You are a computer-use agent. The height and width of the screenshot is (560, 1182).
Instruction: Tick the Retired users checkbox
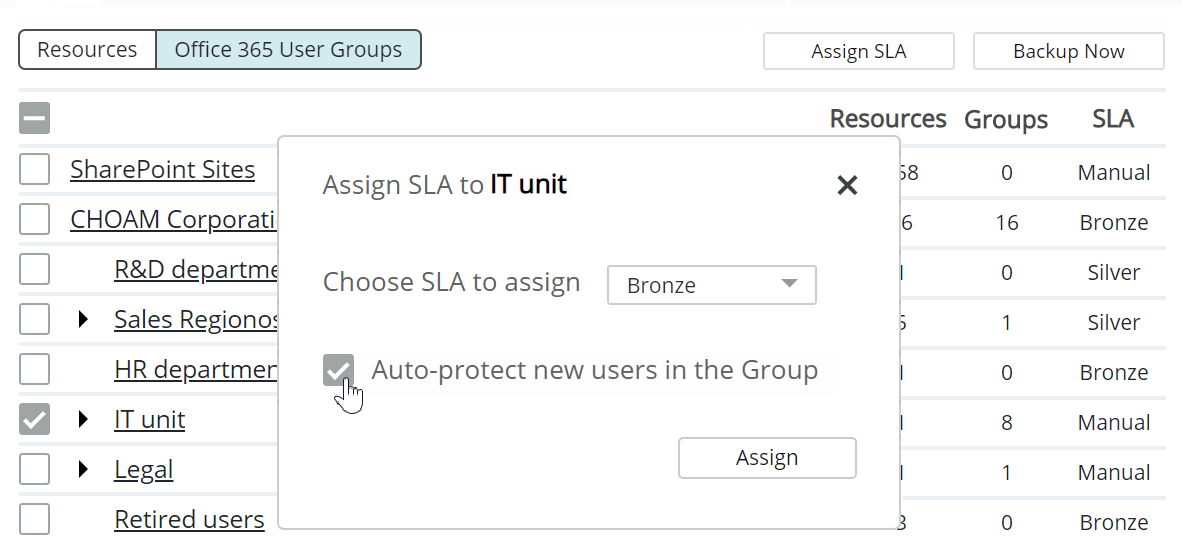coord(34,520)
